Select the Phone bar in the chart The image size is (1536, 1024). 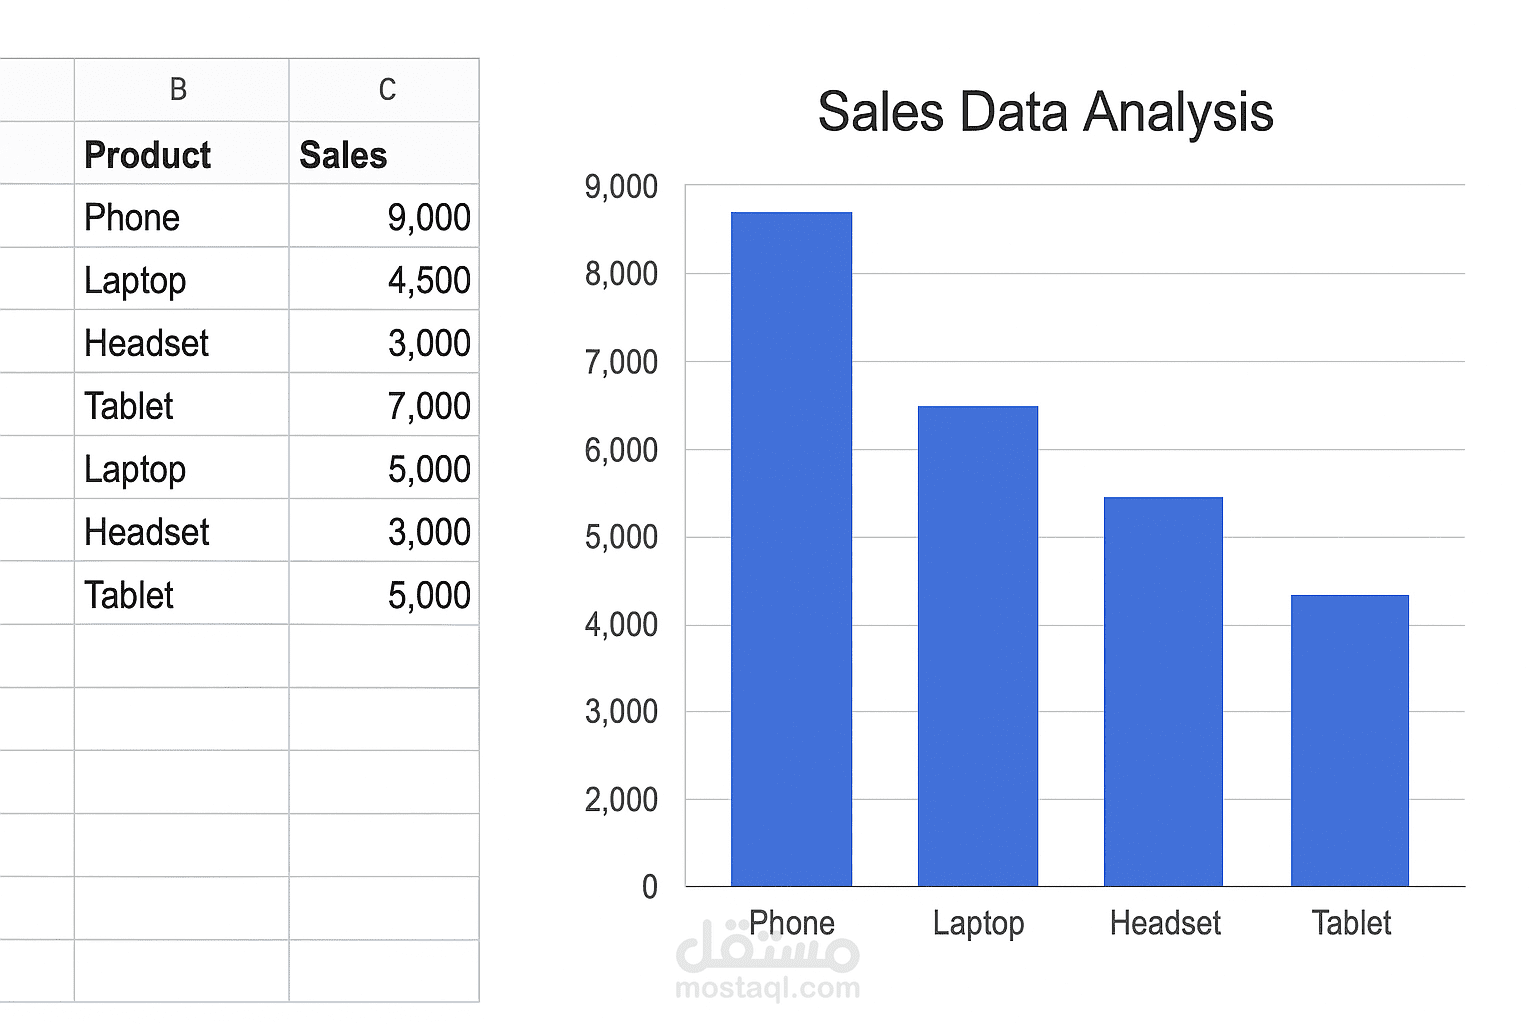pyautogui.click(x=791, y=550)
